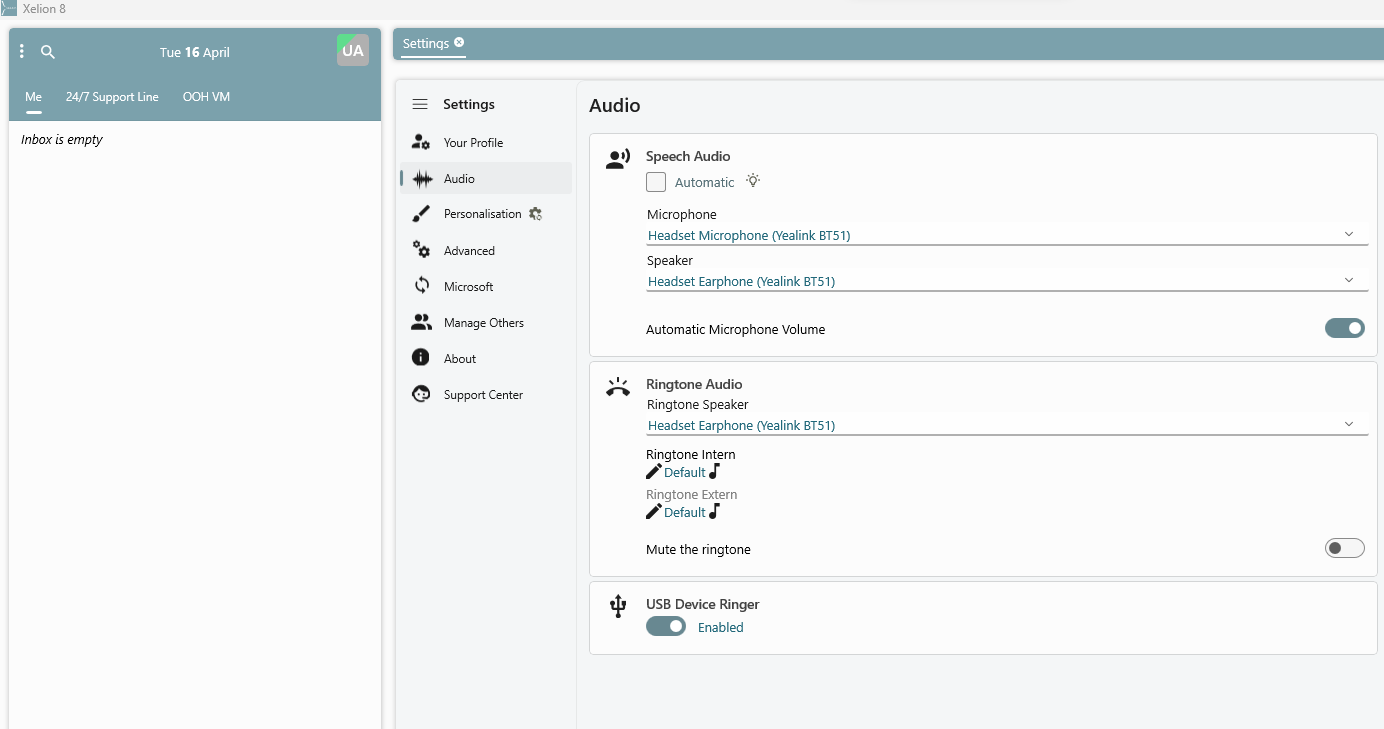The height and width of the screenshot is (729, 1384).
Task: Expand the Microphone device dropdown
Action: pos(1007,235)
